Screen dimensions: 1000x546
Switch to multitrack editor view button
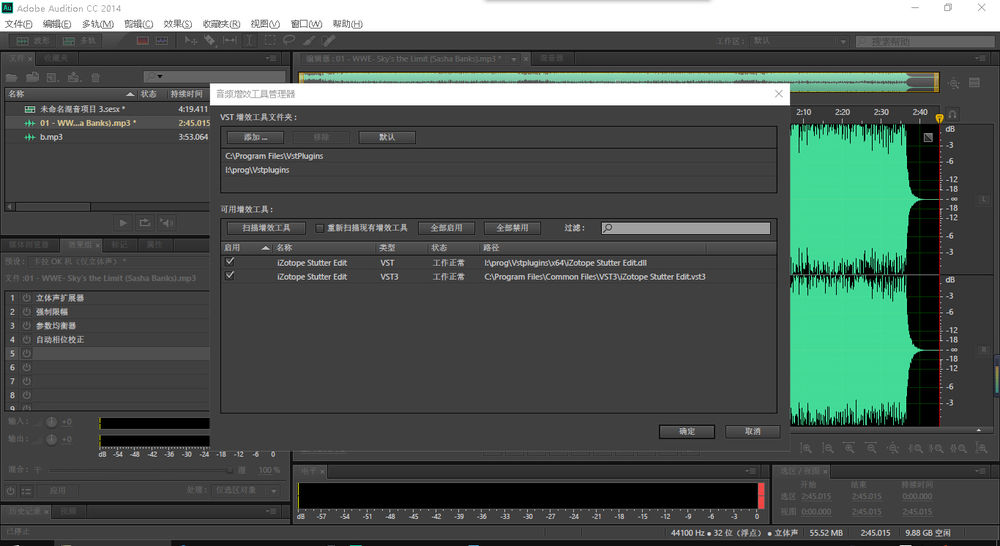coord(79,41)
